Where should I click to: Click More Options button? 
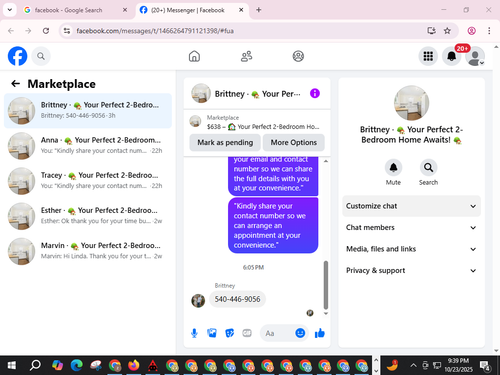[294, 142]
